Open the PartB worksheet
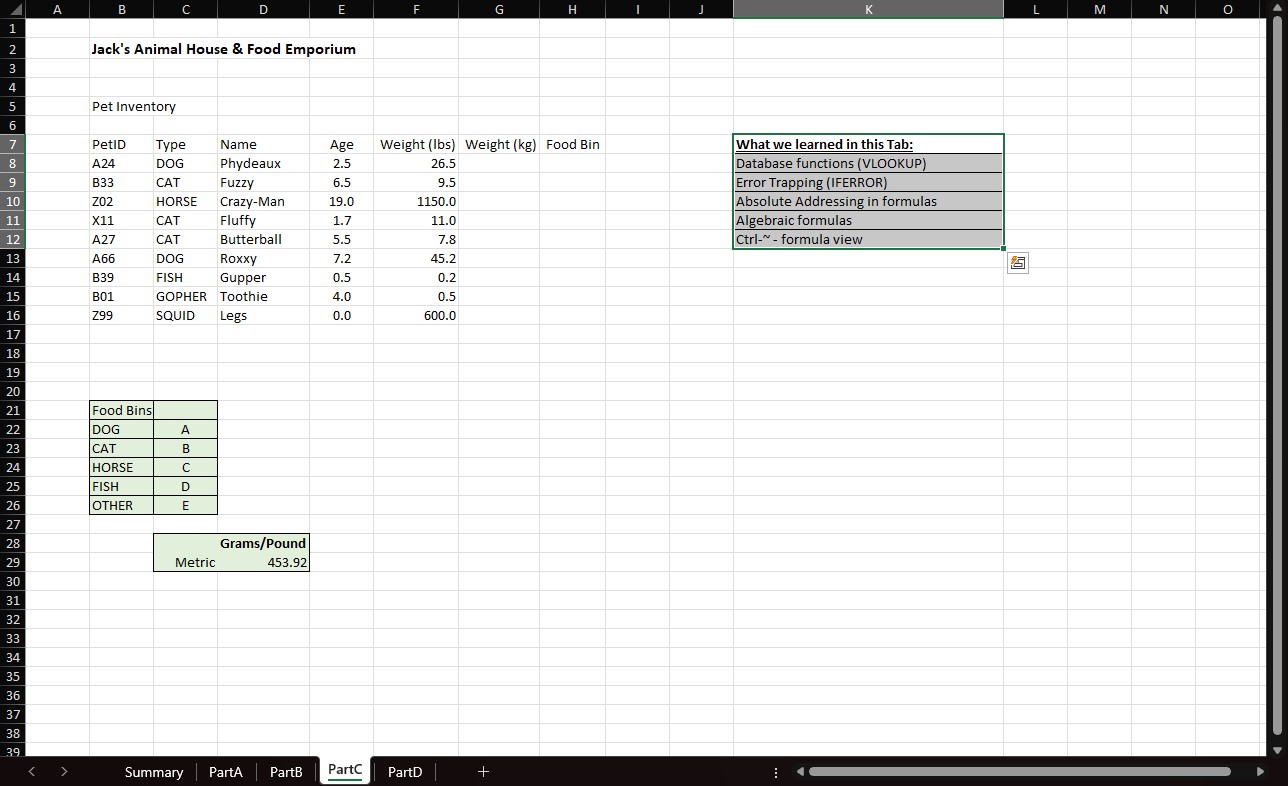 click(285, 771)
